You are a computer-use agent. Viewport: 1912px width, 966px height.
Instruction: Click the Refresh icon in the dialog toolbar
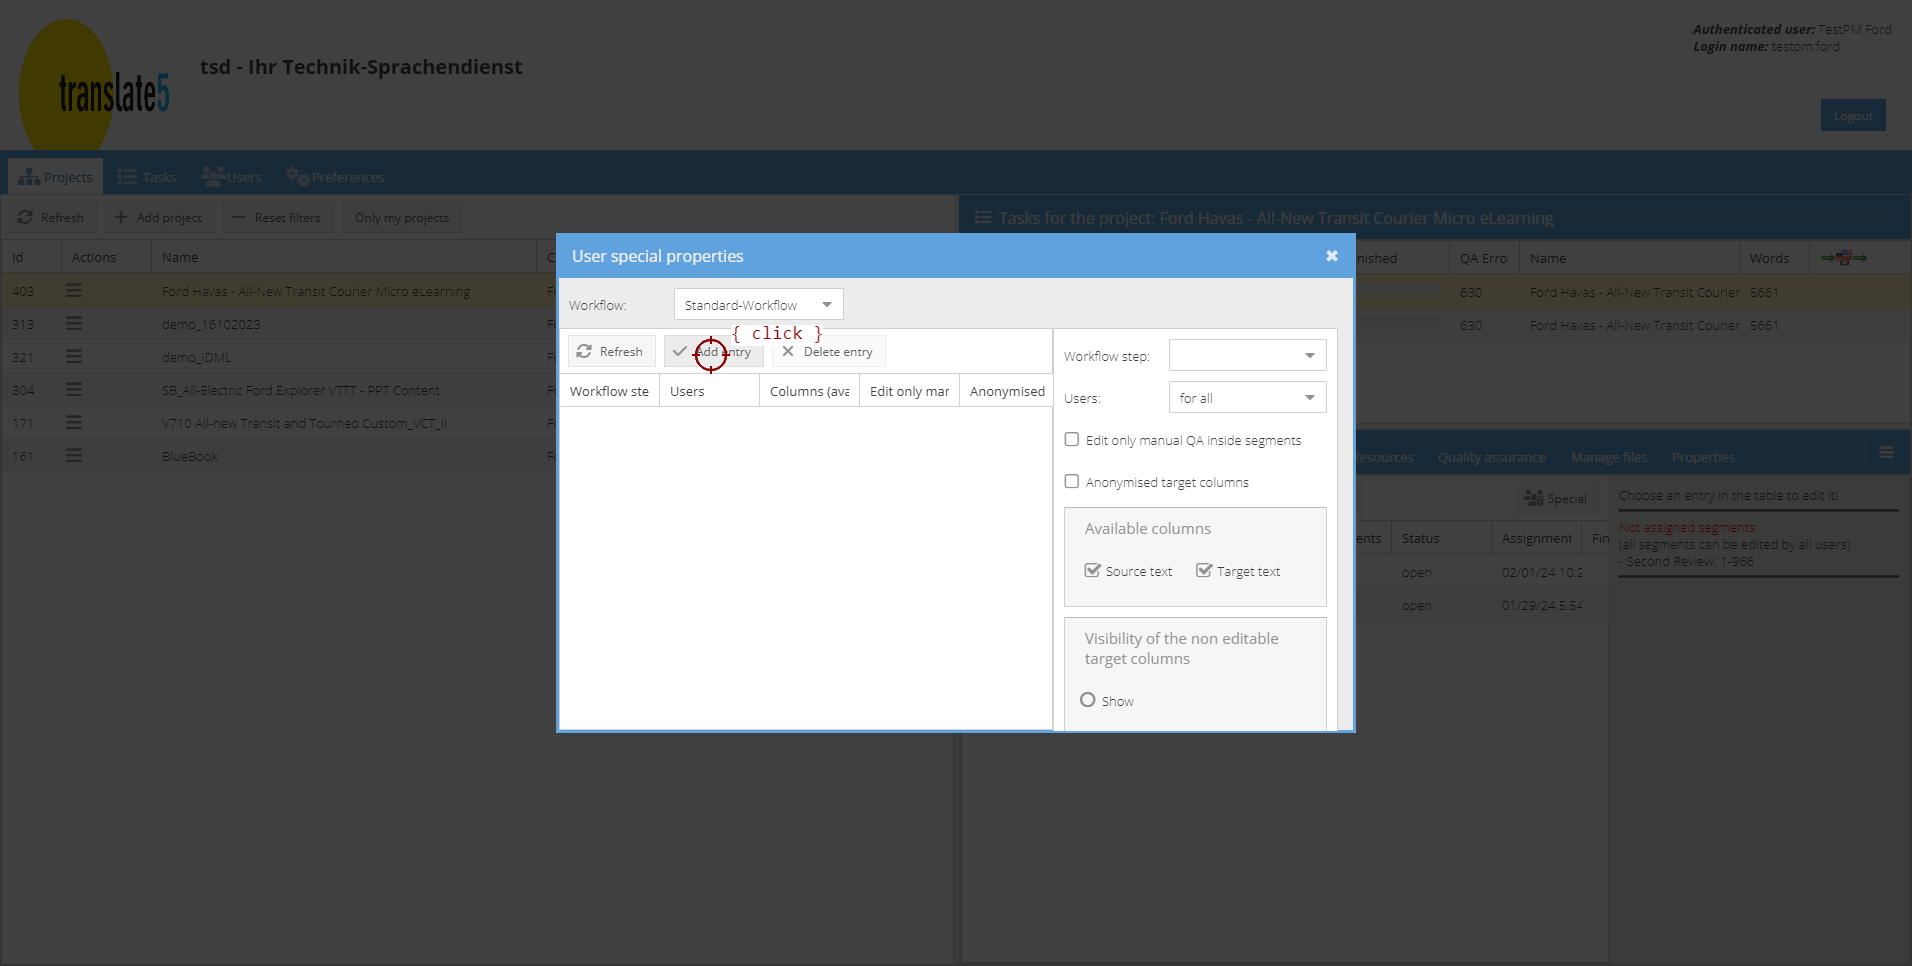coord(584,352)
